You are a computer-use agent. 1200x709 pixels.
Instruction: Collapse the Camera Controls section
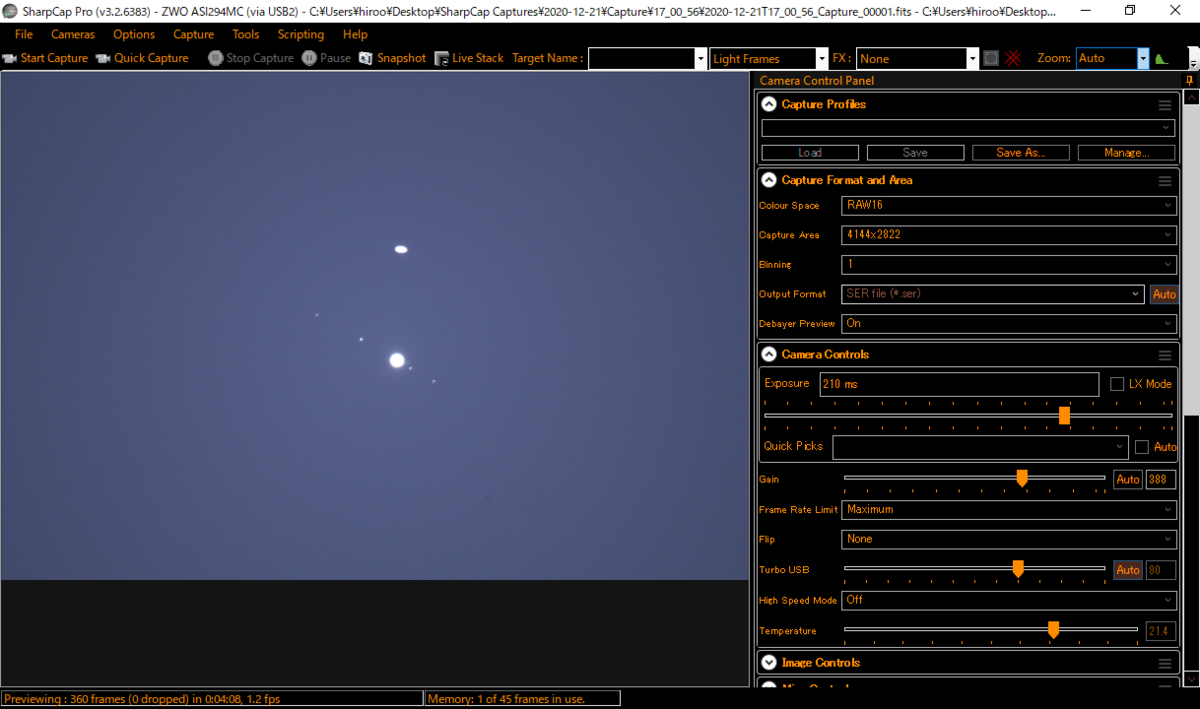(769, 355)
